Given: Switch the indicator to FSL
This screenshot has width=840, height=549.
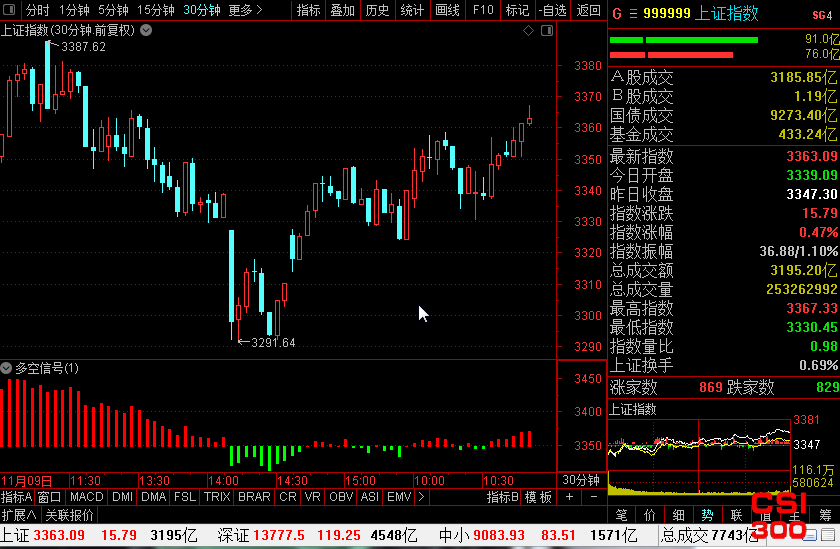Looking at the screenshot, I should [185, 497].
